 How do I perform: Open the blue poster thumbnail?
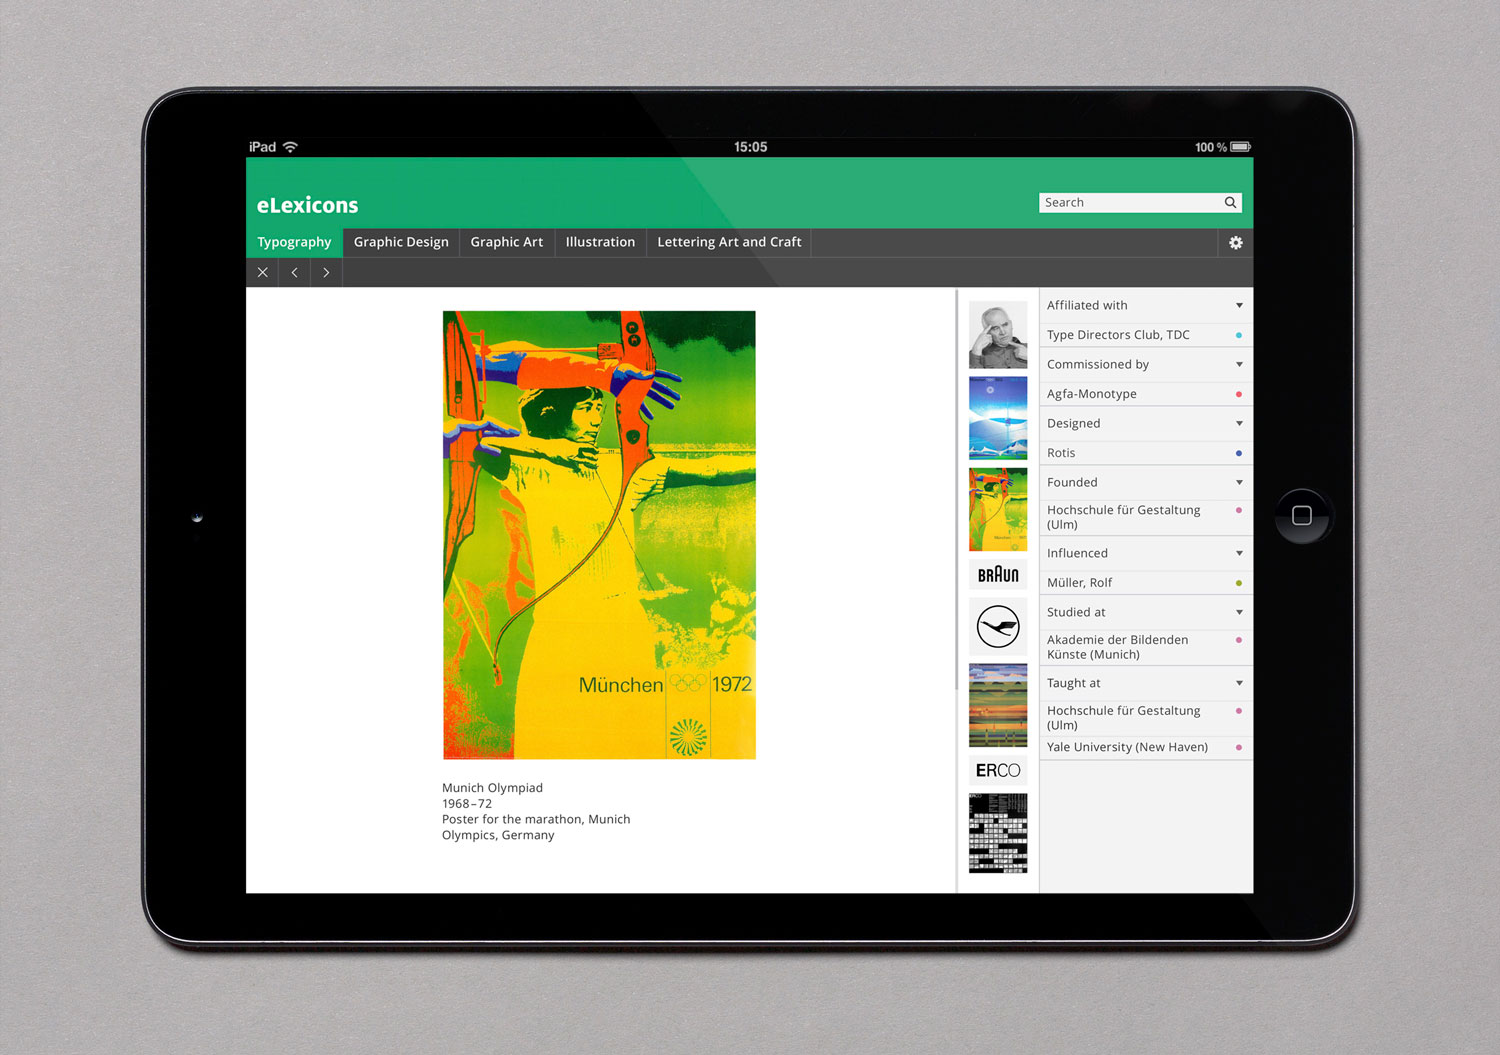998,418
